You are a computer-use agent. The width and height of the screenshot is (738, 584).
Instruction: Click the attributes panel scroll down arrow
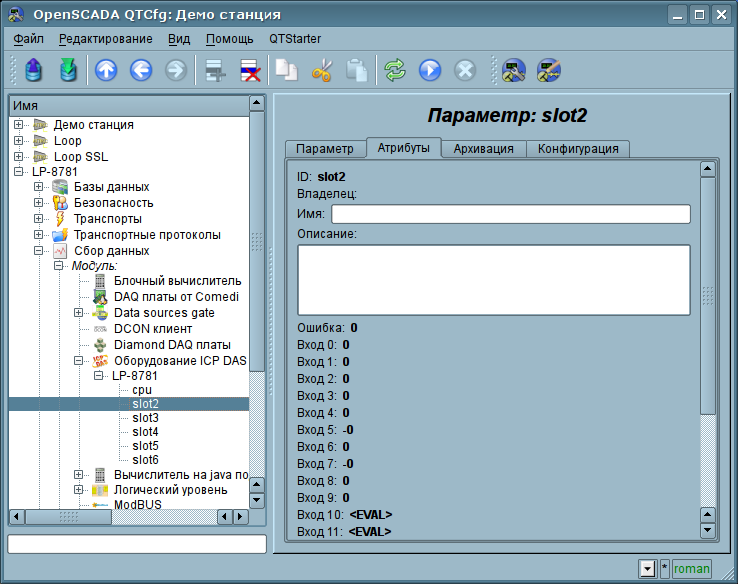(708, 530)
